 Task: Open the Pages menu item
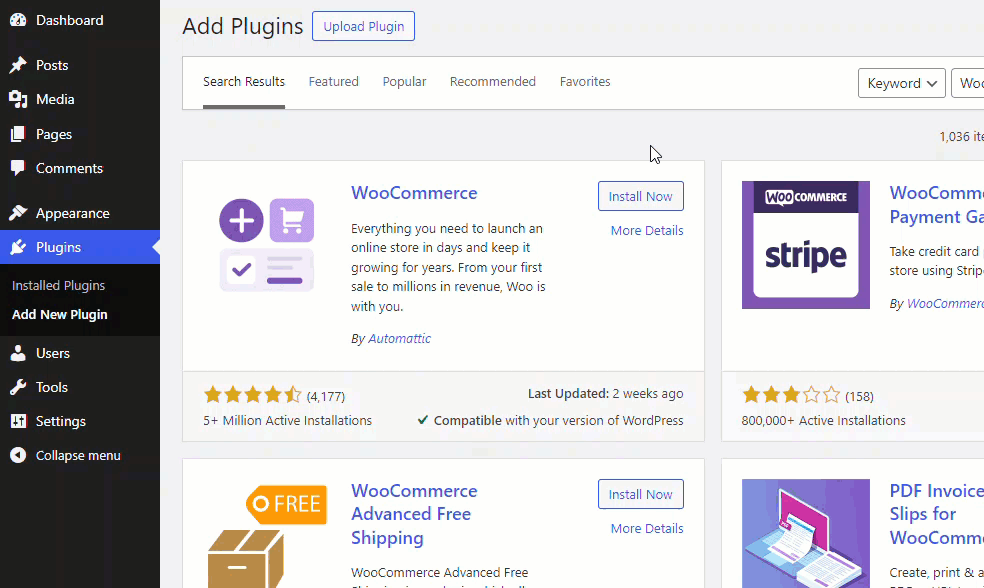(x=80, y=134)
